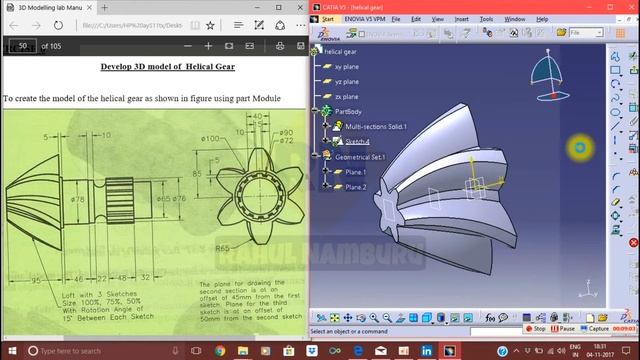Open the Start menu in CATIA menu bar

point(328,19)
